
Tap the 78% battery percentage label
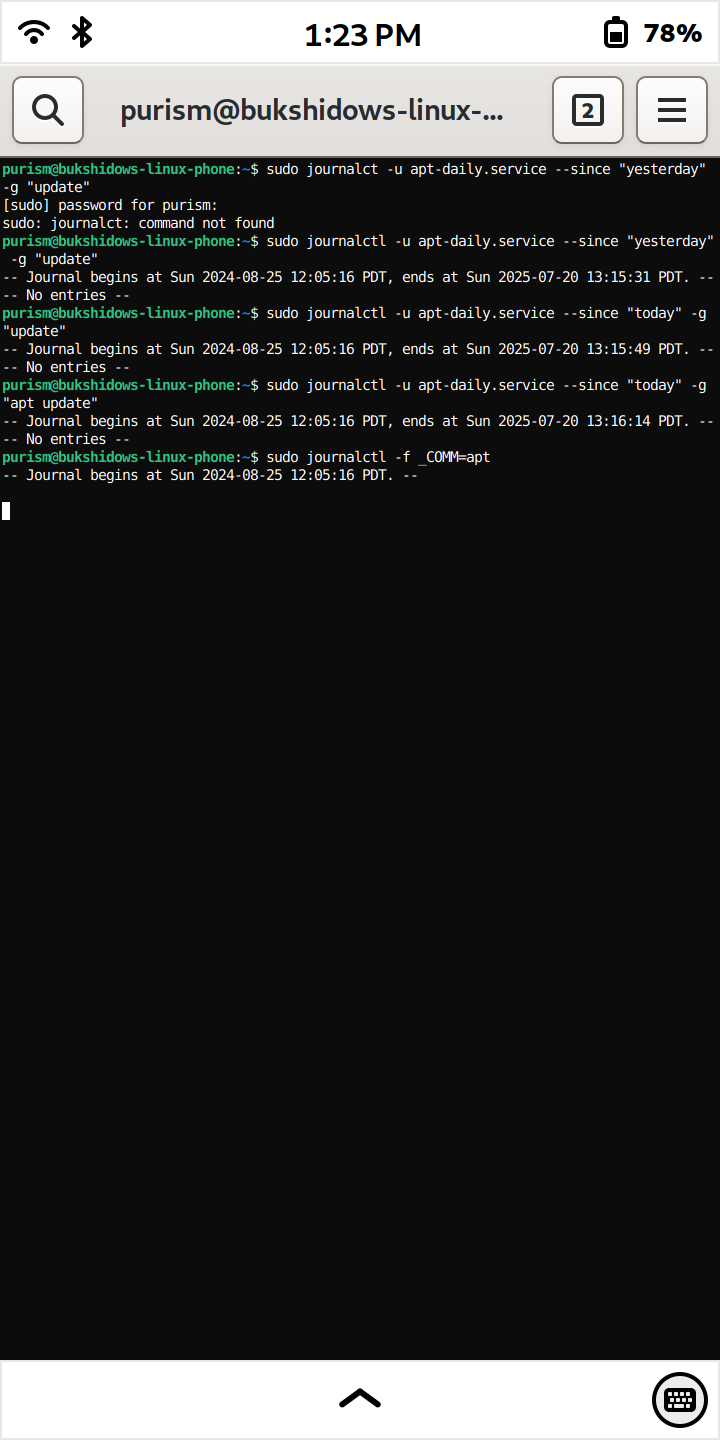click(x=673, y=33)
